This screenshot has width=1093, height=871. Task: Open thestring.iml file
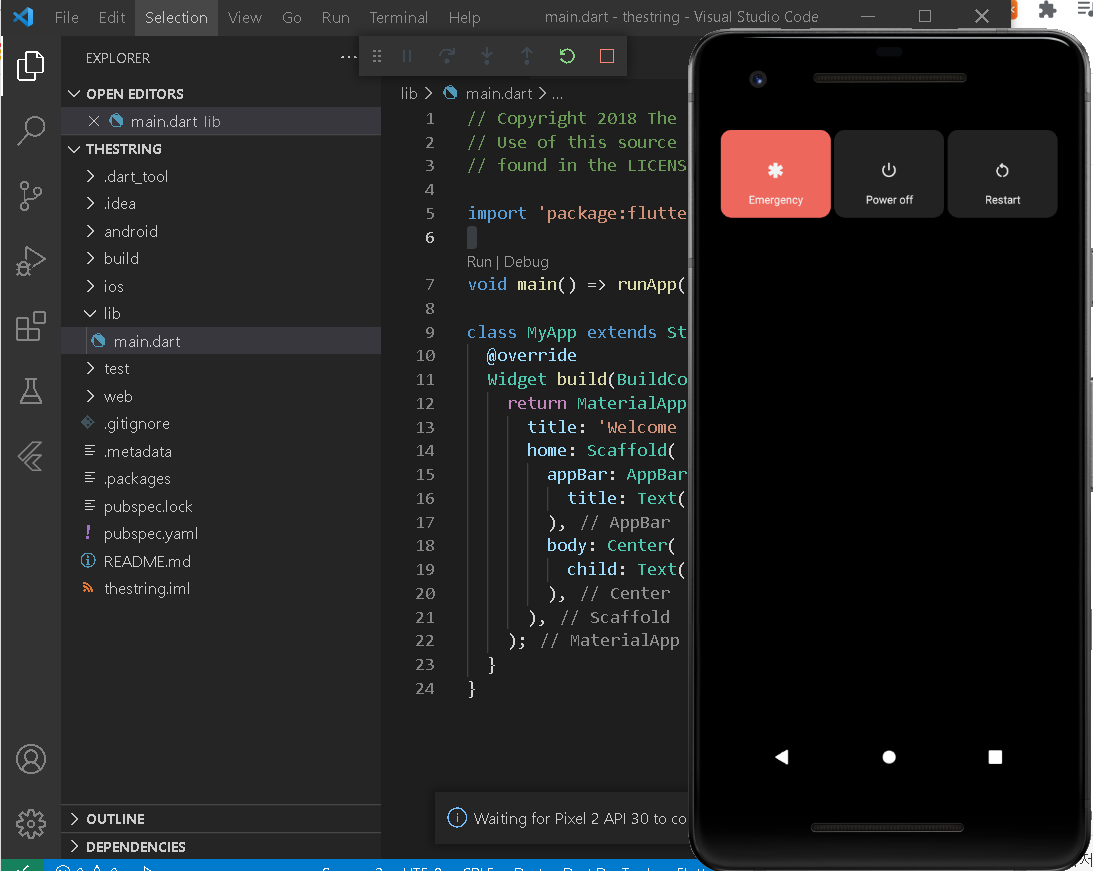(x=221, y=589)
